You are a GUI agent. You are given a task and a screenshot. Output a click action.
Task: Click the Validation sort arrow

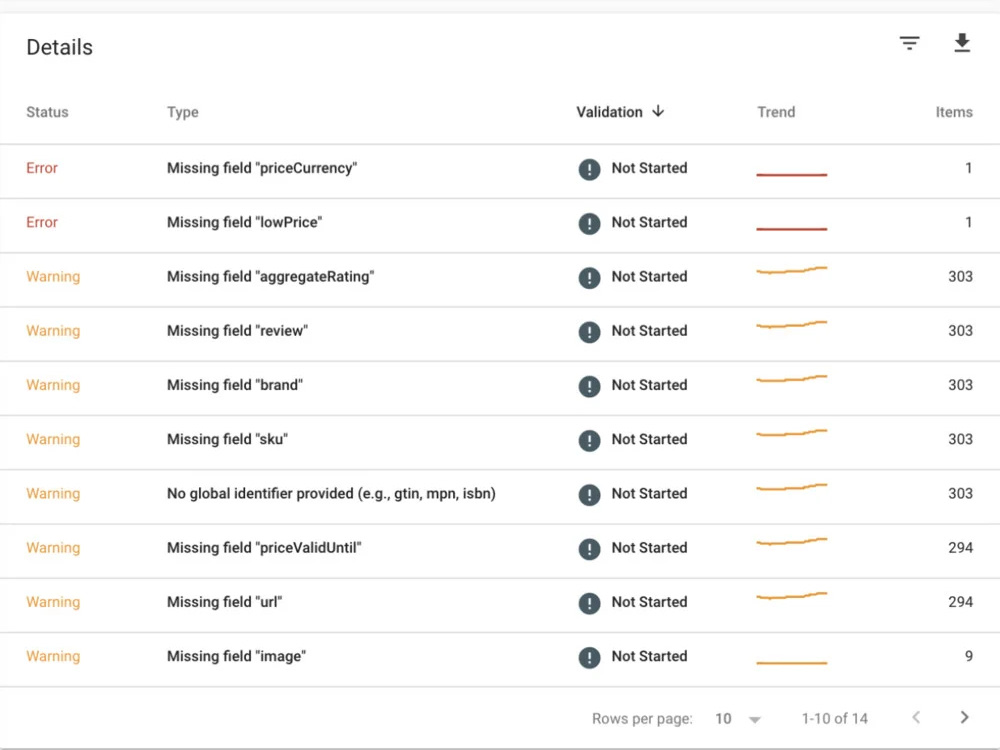[658, 112]
